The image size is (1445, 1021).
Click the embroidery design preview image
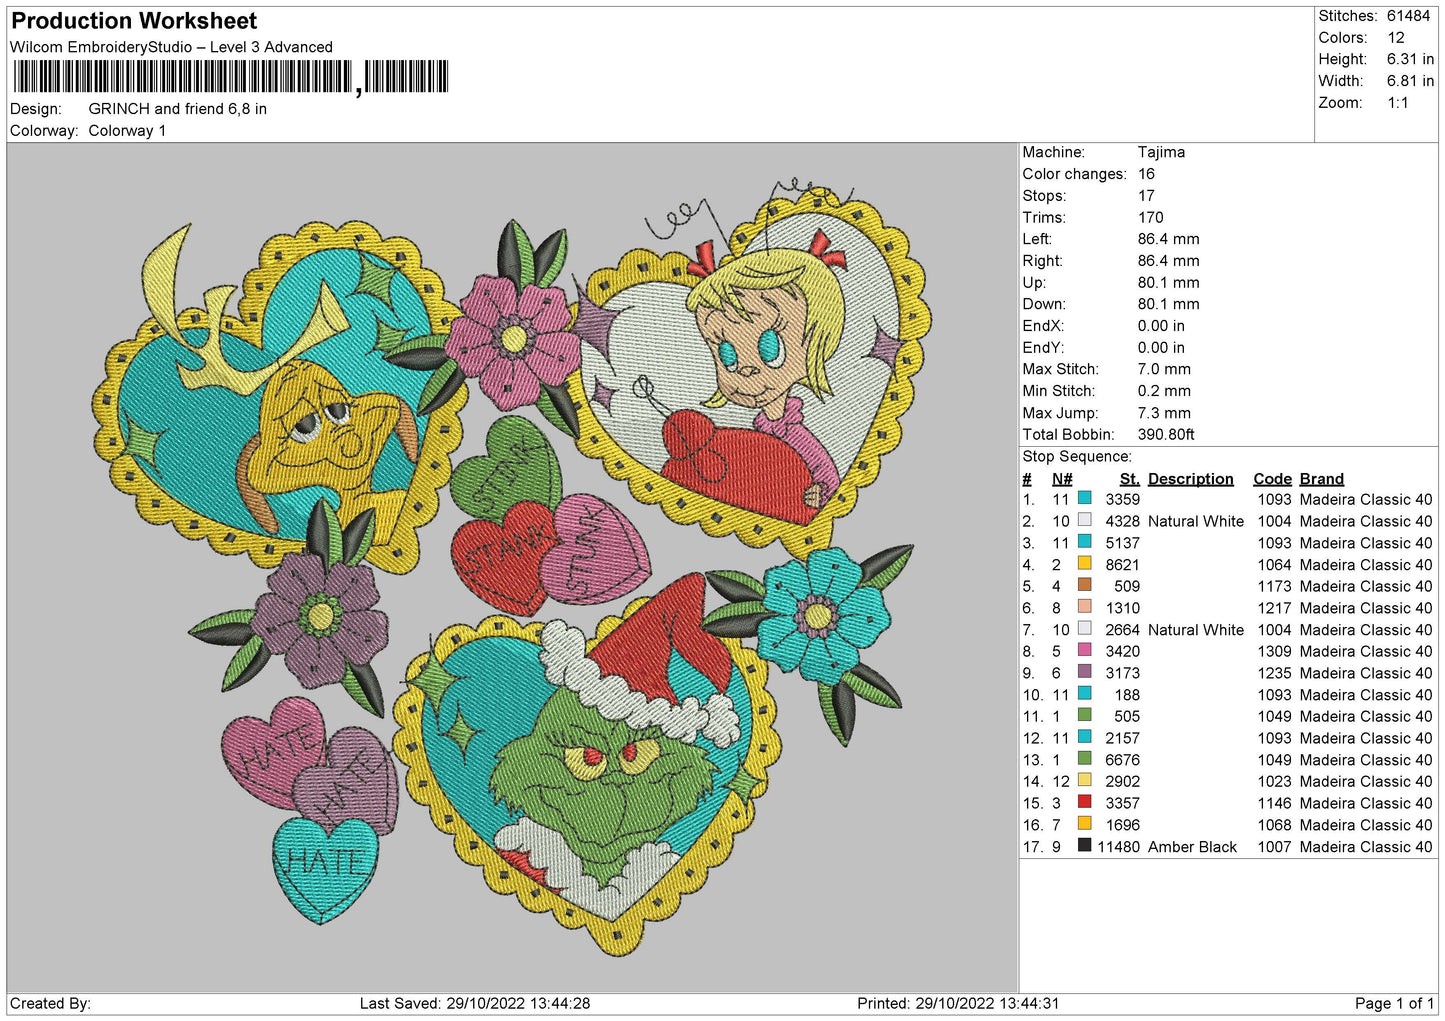tap(512, 567)
